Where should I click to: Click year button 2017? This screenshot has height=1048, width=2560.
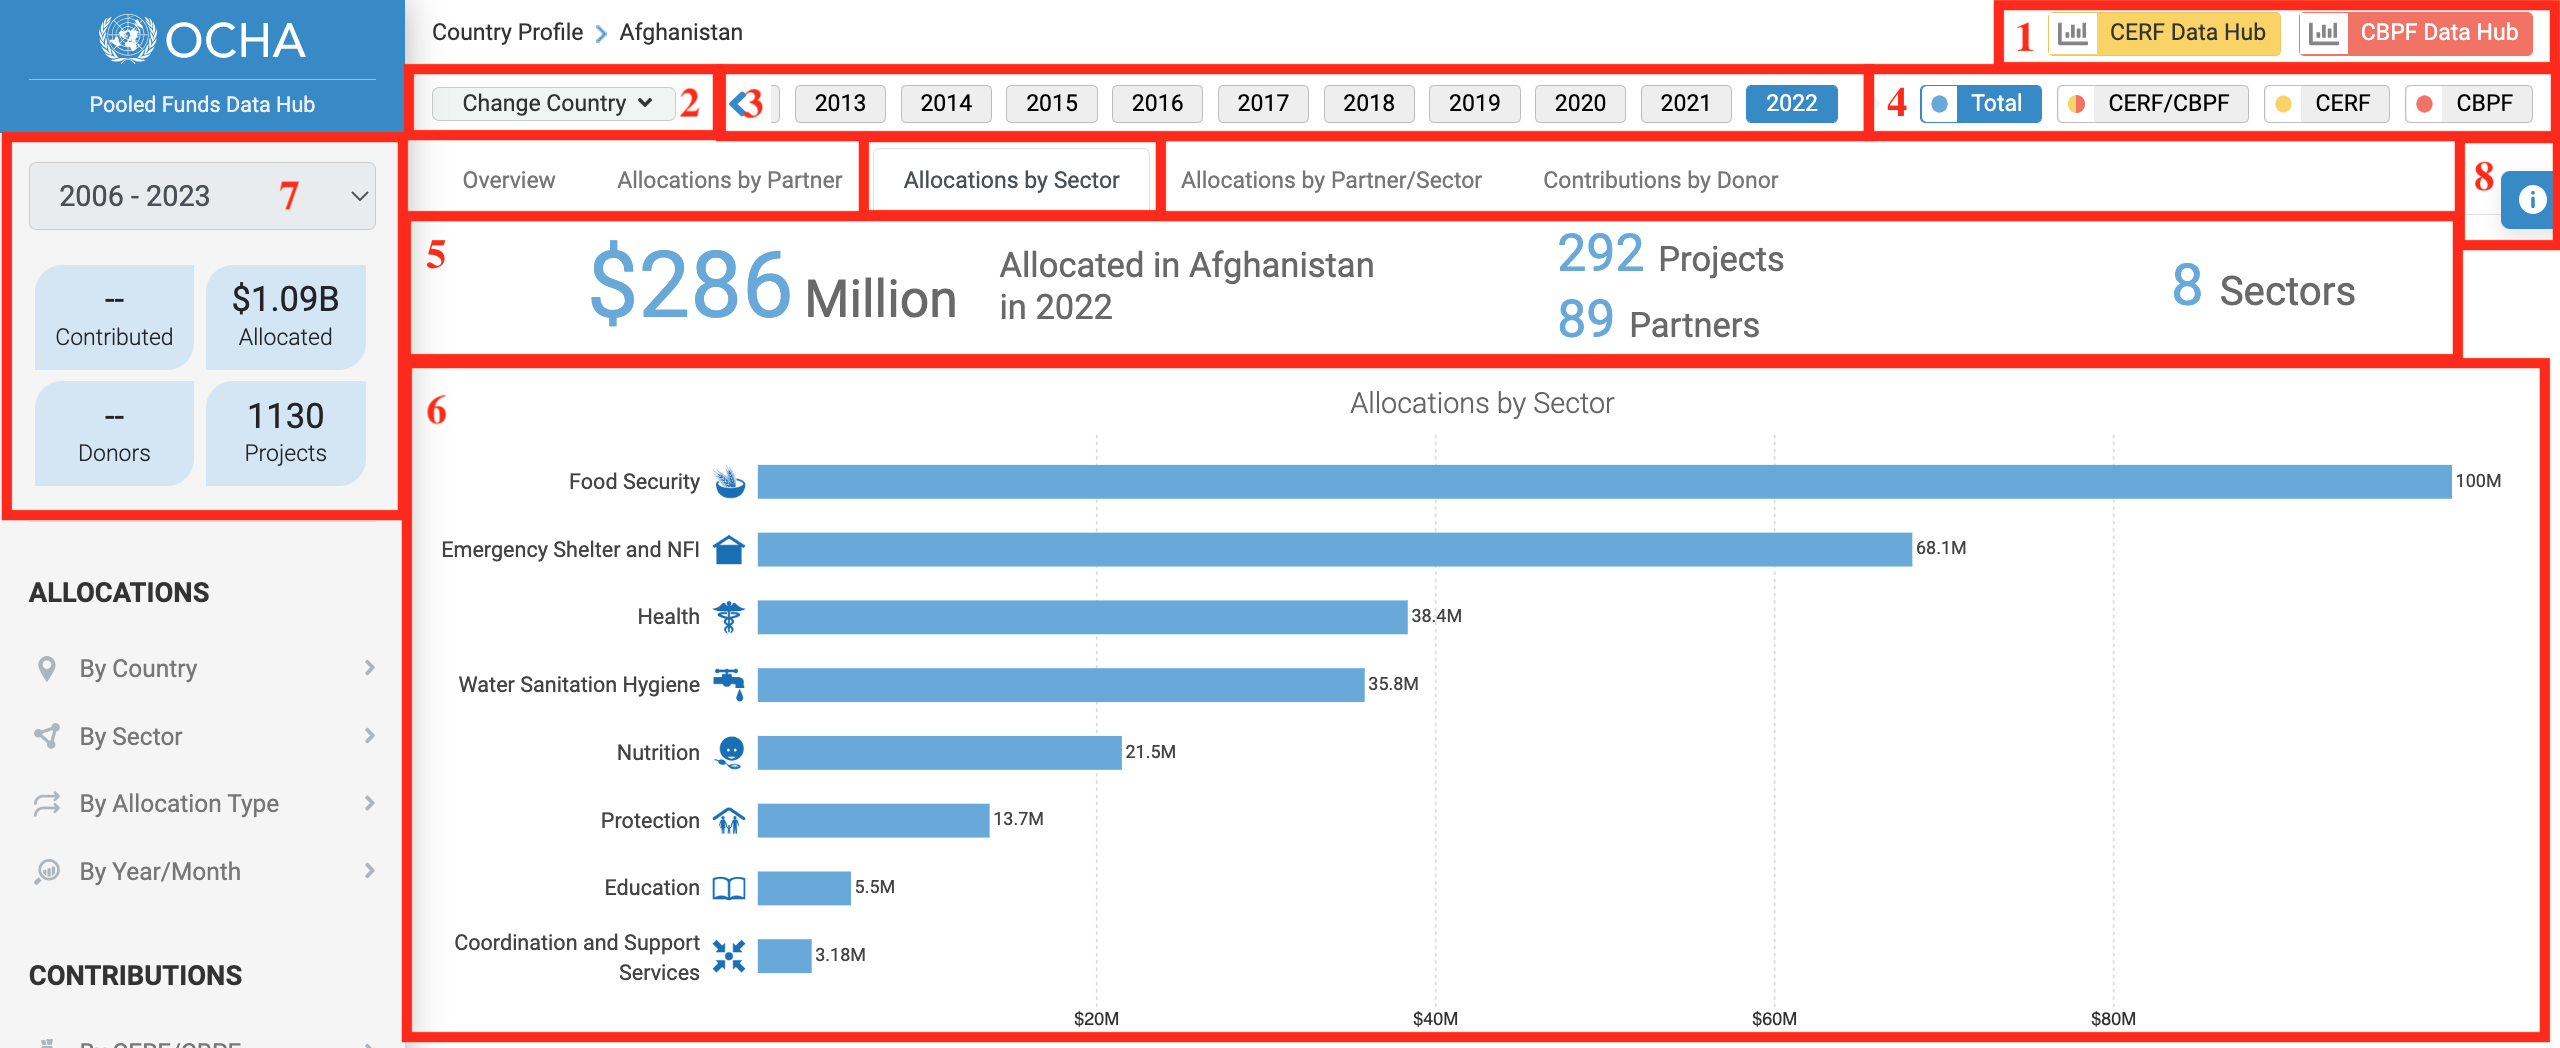click(x=1263, y=103)
